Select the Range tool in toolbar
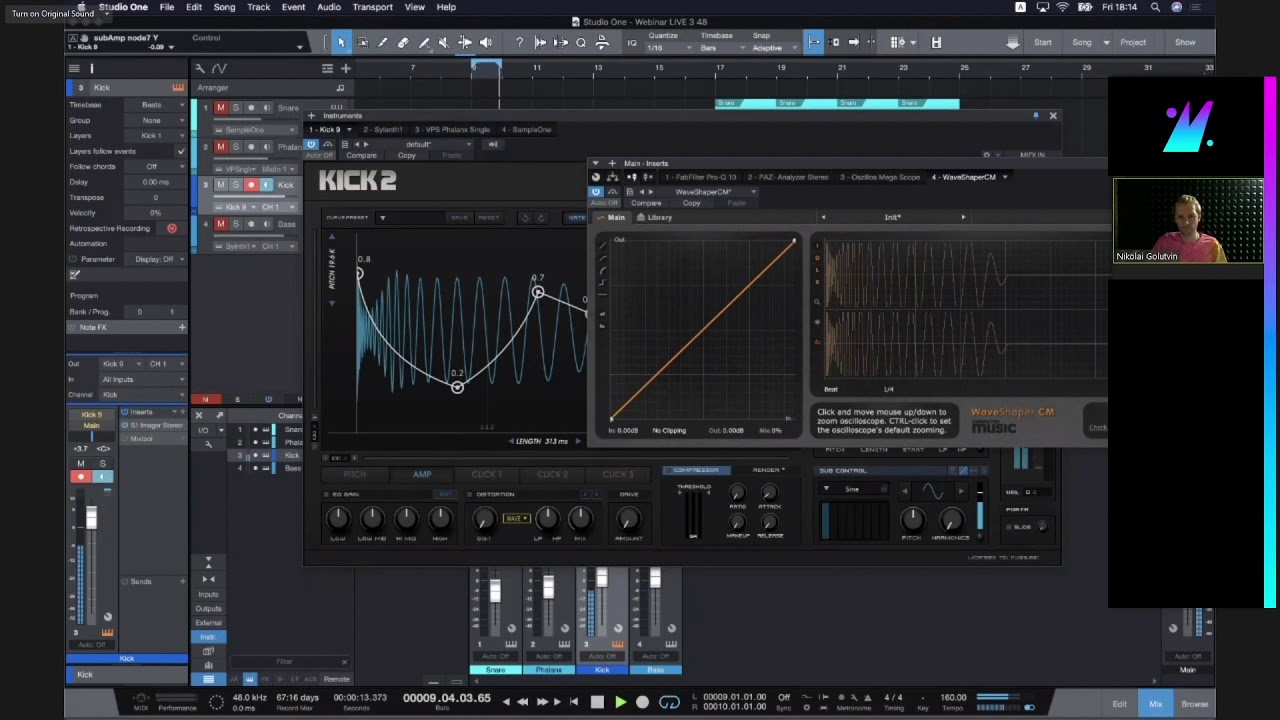This screenshot has width=1280, height=720. [362, 42]
